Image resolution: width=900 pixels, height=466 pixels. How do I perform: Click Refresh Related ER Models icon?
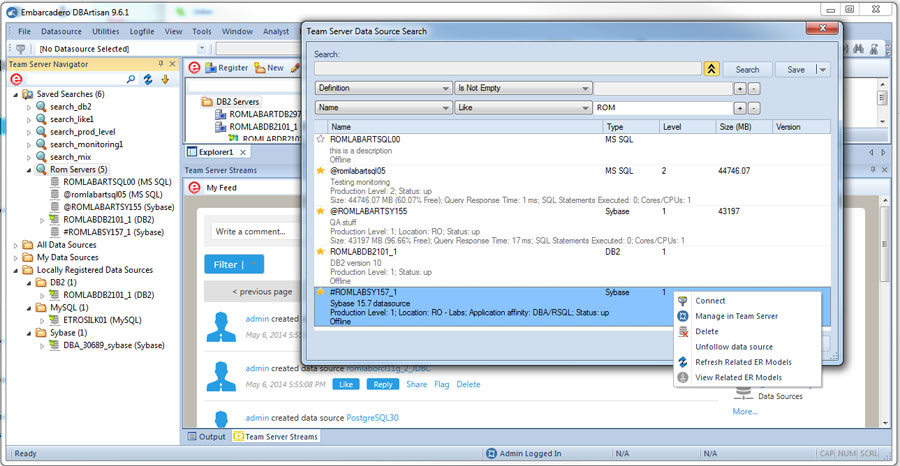pyautogui.click(x=683, y=362)
